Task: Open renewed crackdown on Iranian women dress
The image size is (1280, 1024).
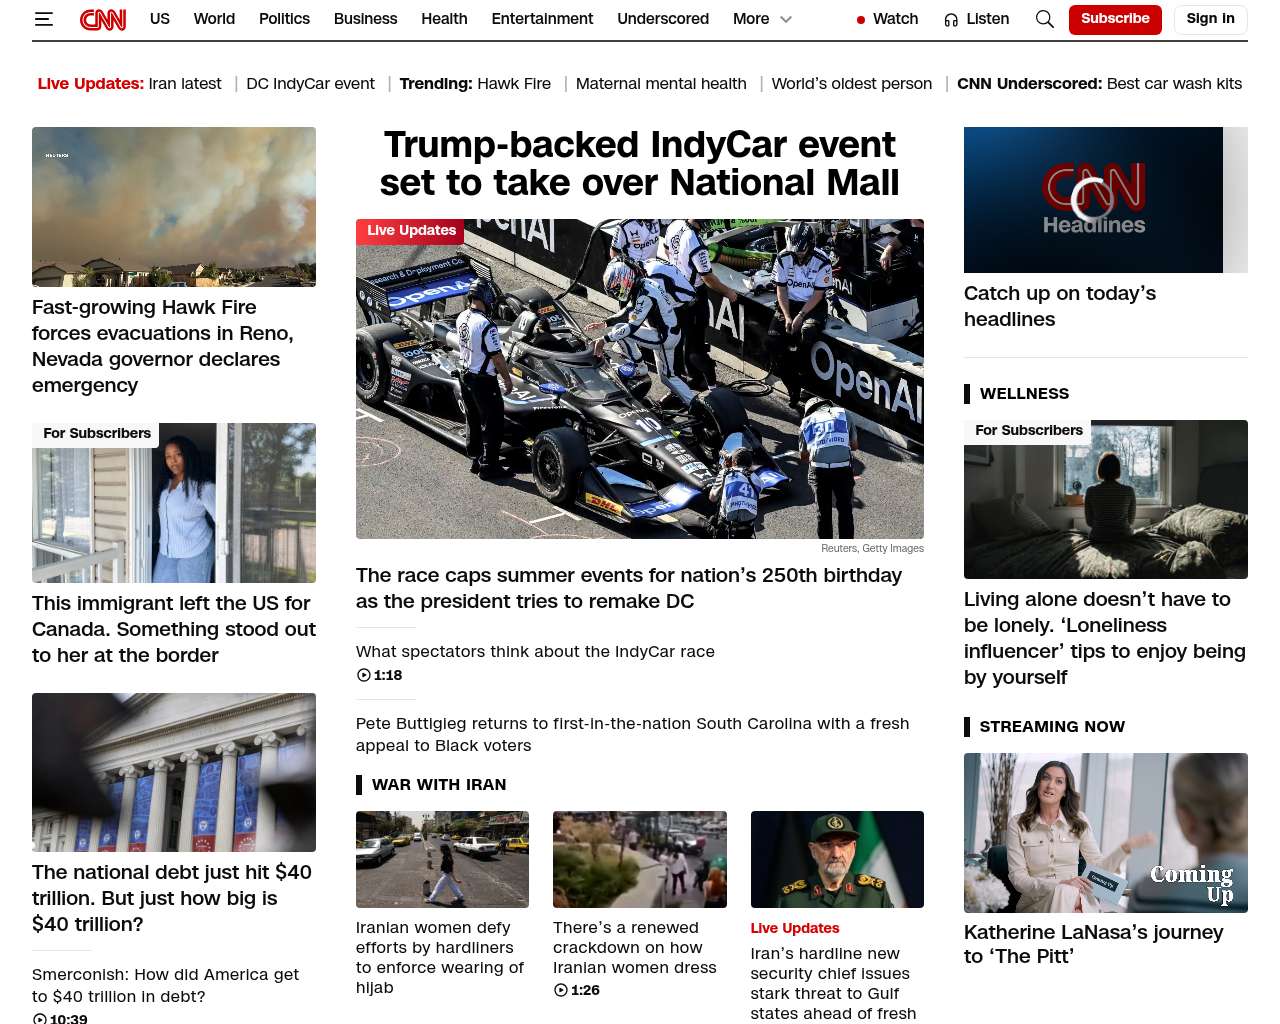Action: [635, 947]
